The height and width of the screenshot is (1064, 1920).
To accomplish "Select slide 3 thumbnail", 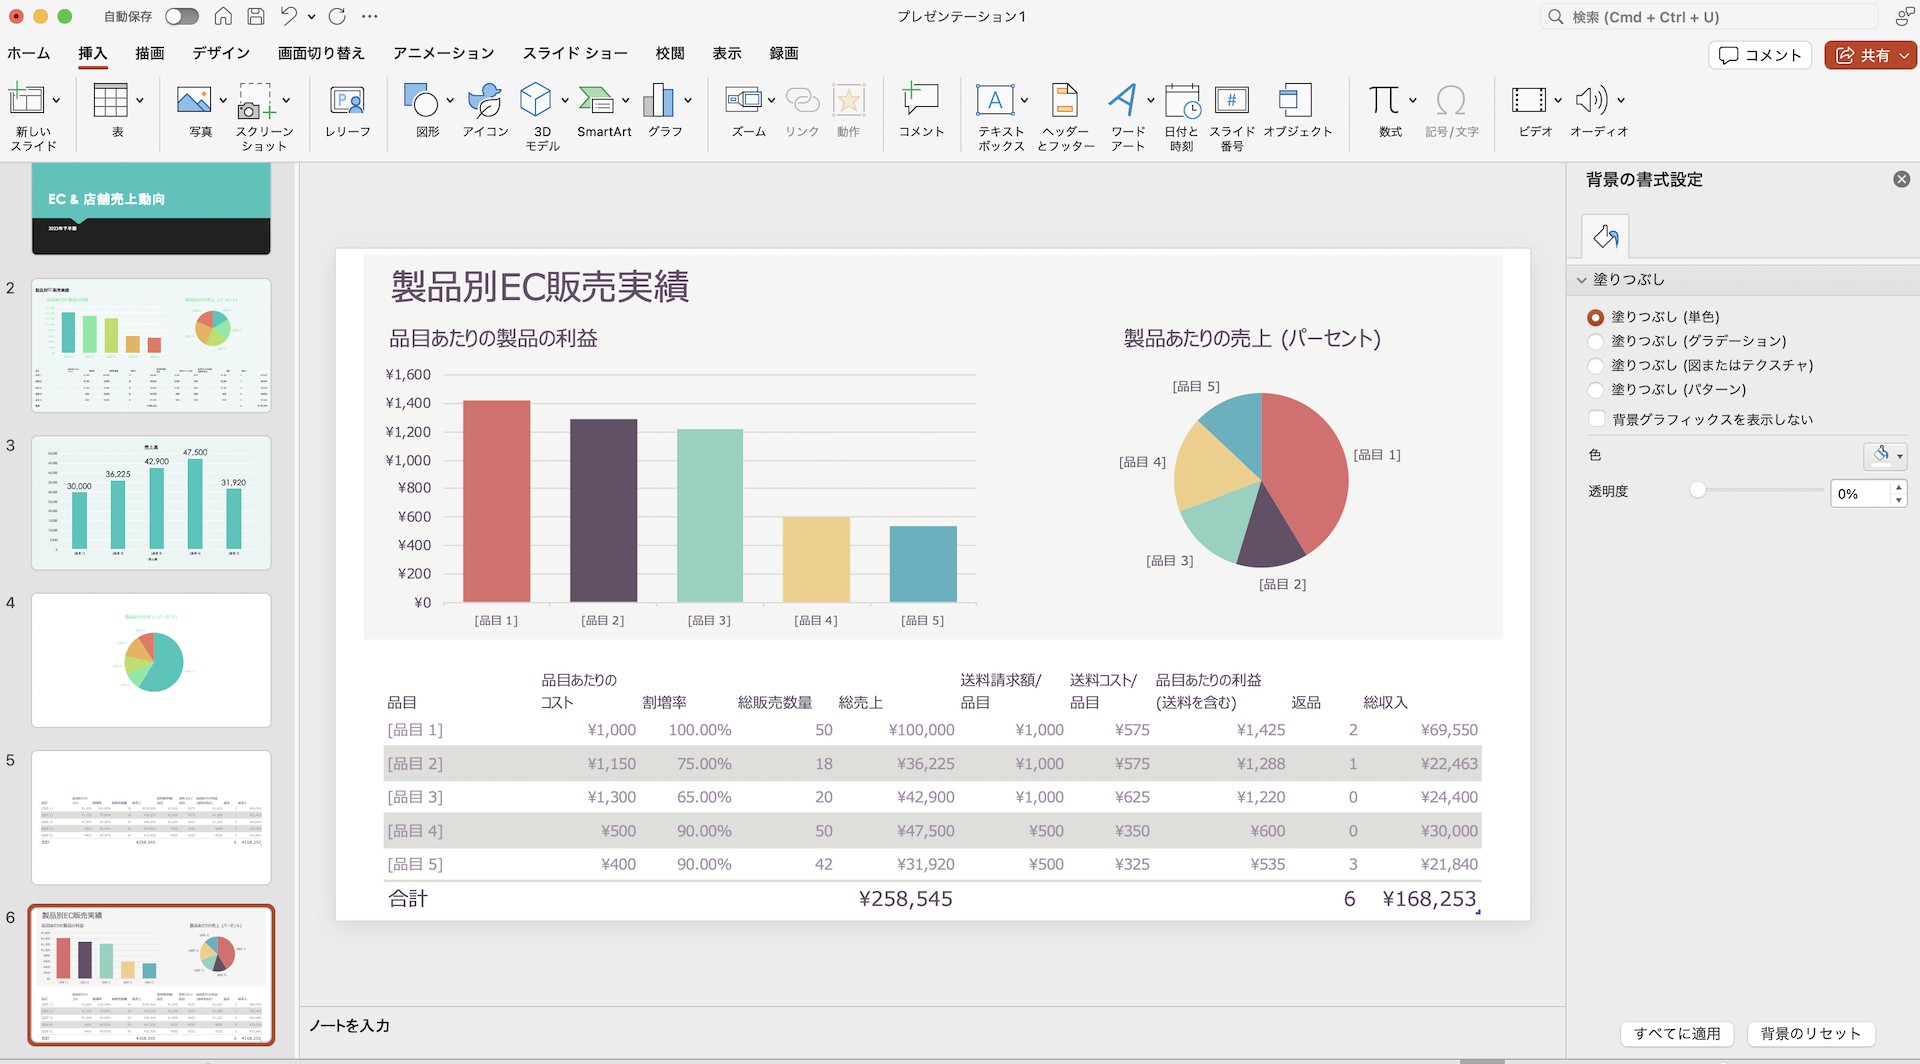I will coord(151,502).
